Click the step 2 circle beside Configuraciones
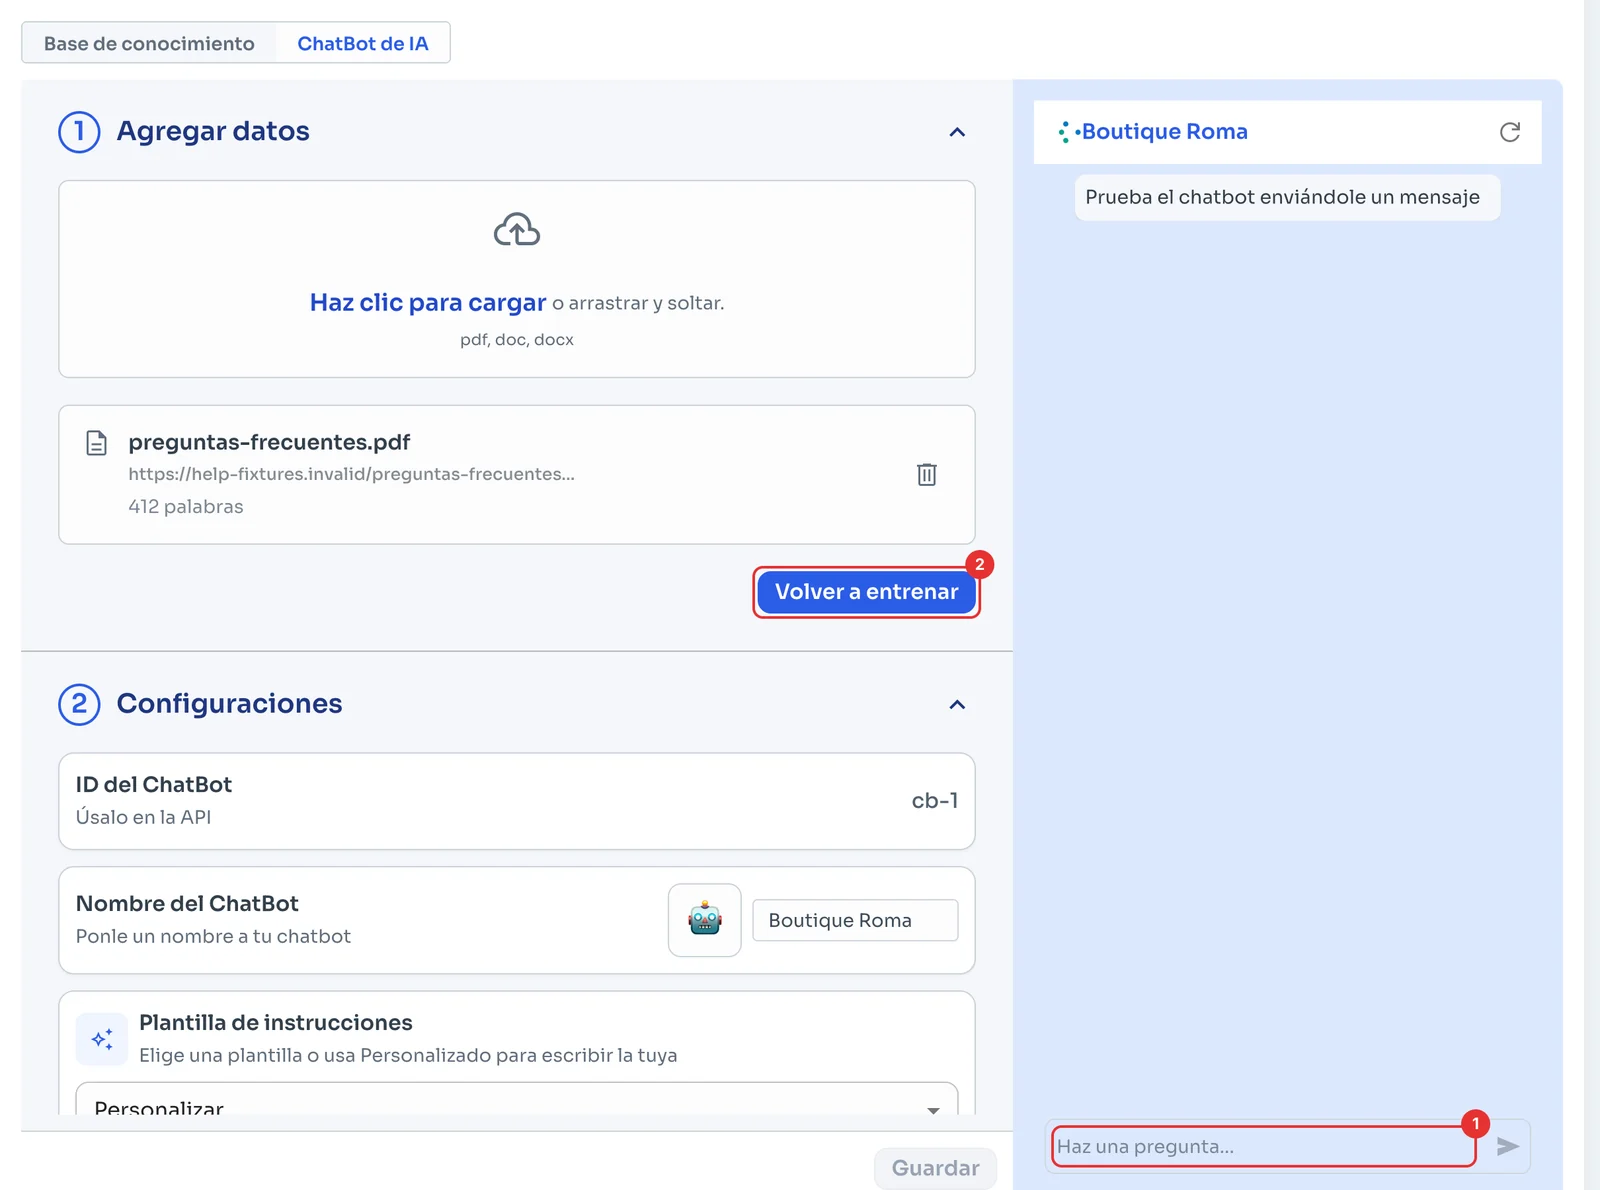 pyautogui.click(x=79, y=704)
